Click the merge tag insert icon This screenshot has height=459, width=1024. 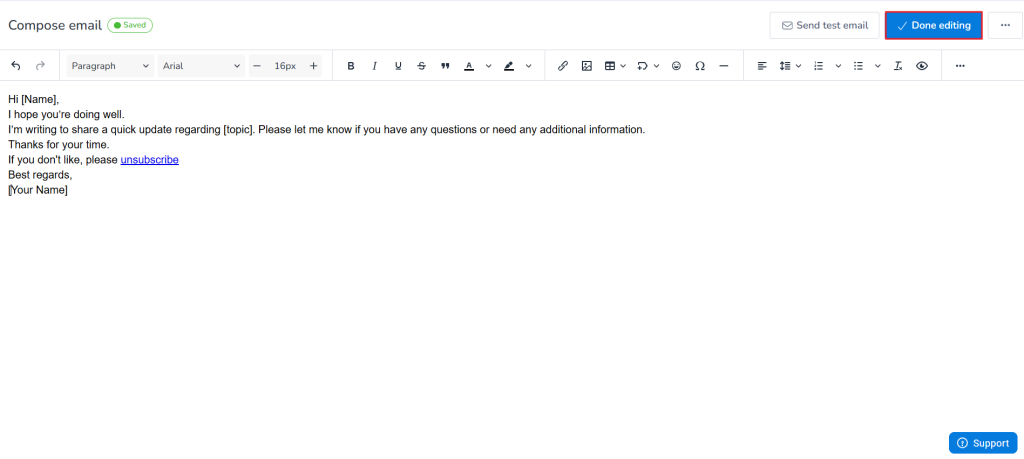(x=643, y=66)
